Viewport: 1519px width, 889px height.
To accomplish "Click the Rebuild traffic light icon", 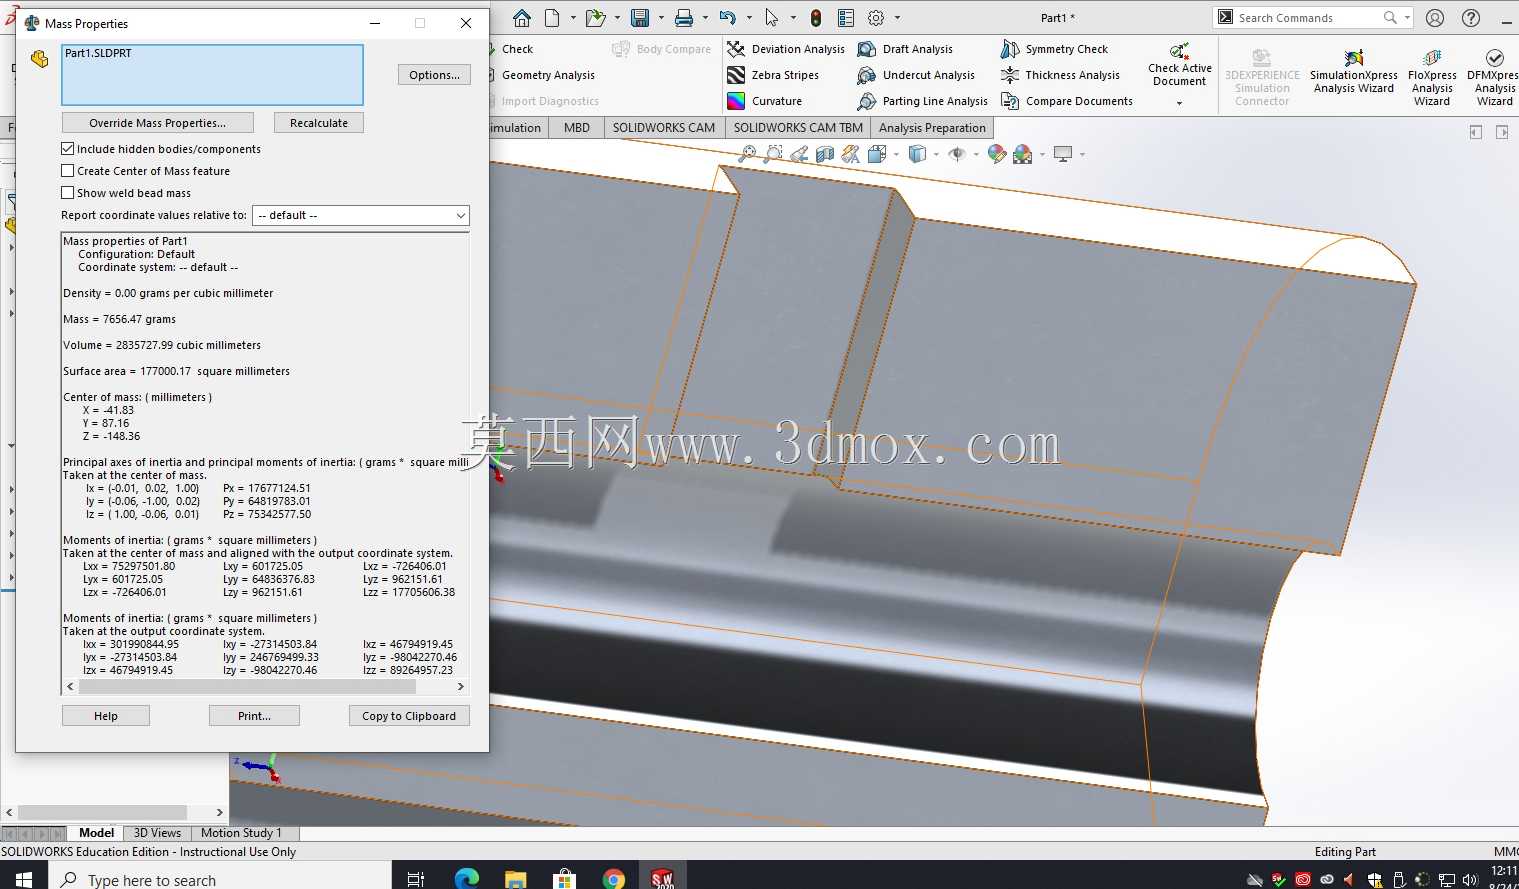I will (x=816, y=18).
